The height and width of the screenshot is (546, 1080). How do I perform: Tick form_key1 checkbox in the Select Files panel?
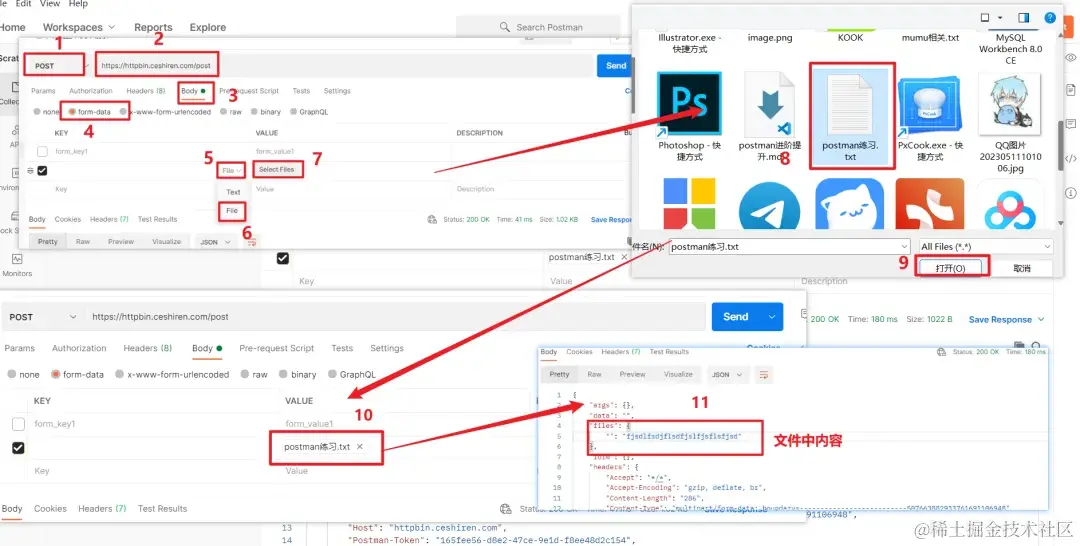point(43,151)
